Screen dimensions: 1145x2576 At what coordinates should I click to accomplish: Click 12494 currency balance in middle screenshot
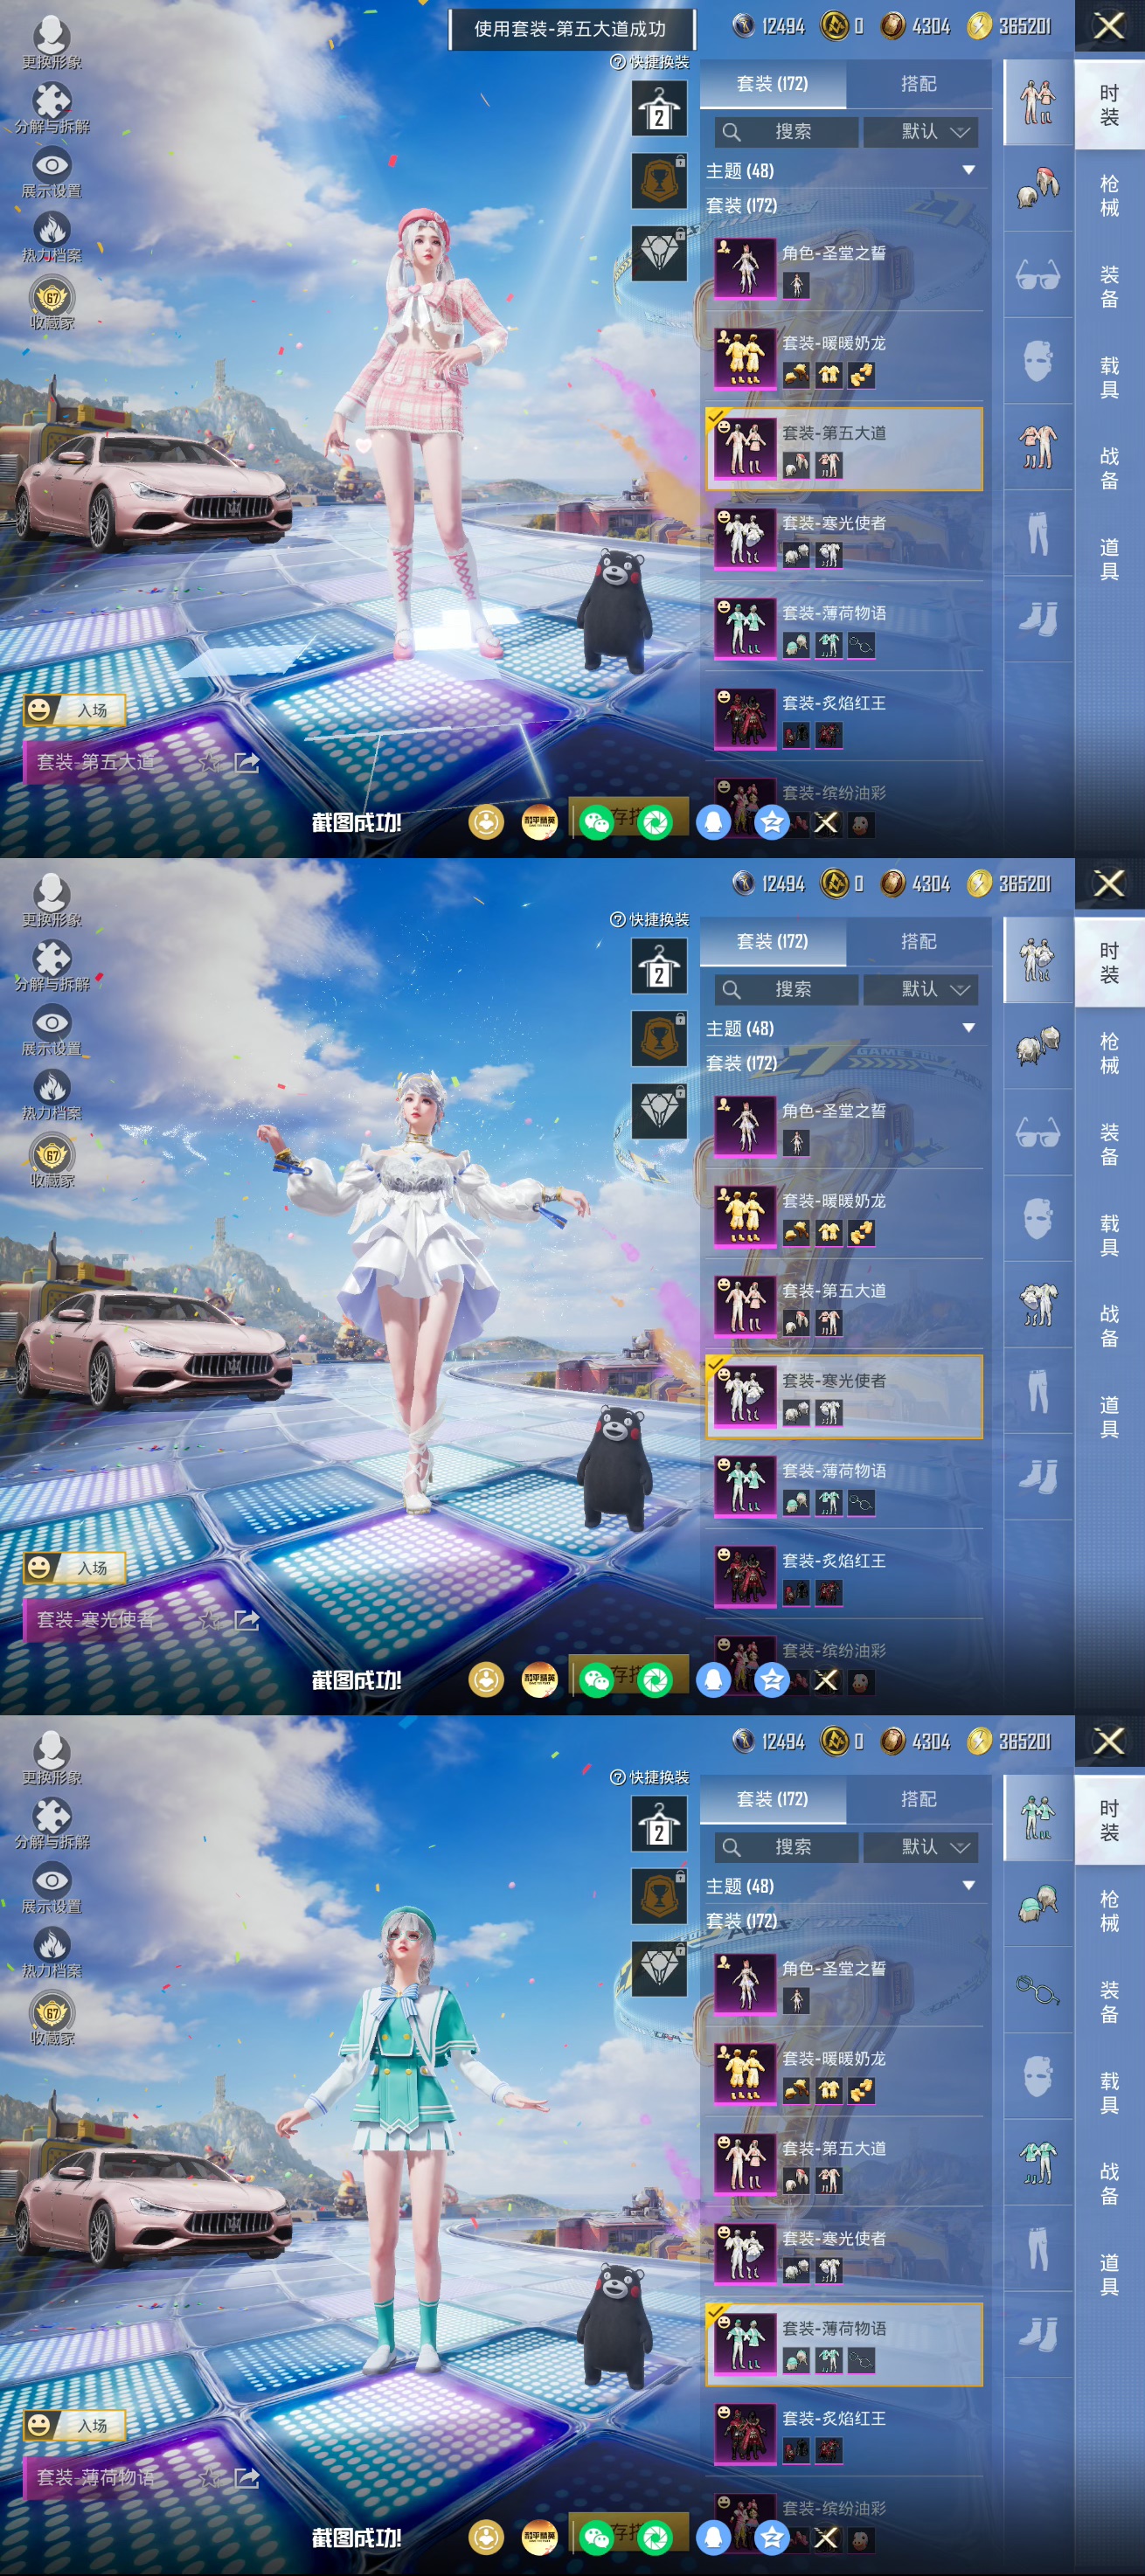point(768,884)
